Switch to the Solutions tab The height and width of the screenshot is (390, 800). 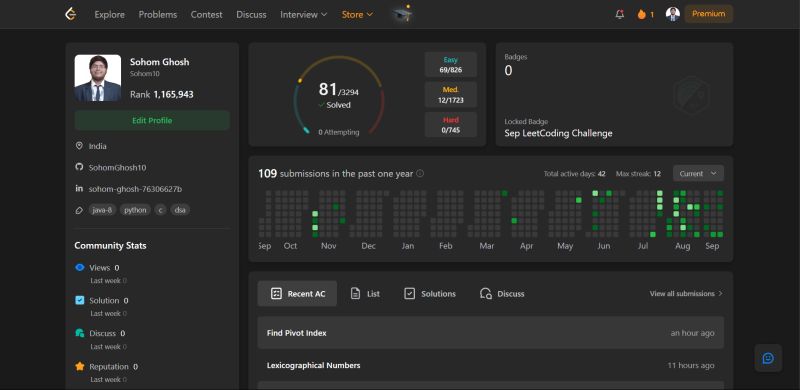[430, 294]
